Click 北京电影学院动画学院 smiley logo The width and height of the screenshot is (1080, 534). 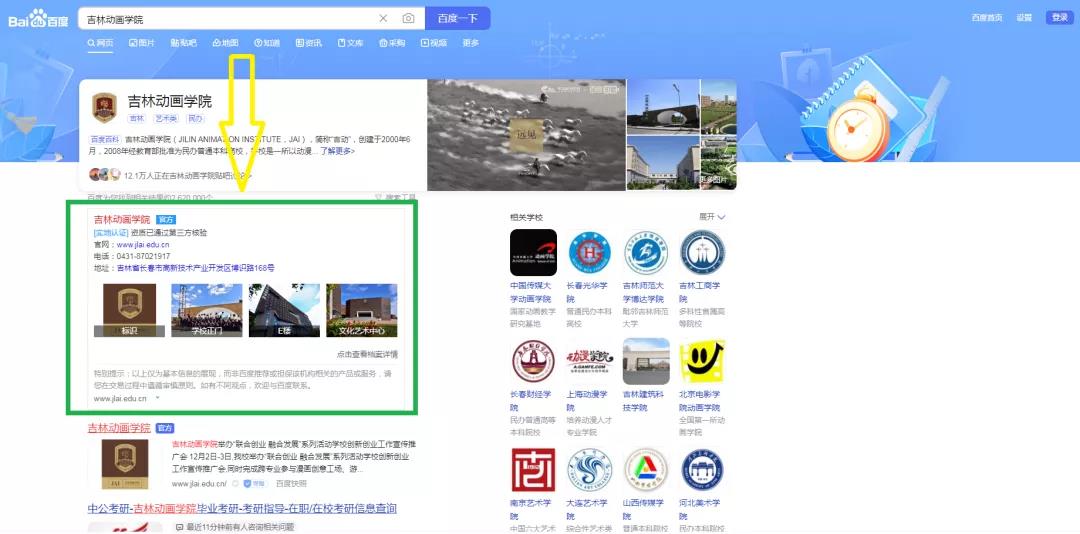(x=703, y=361)
